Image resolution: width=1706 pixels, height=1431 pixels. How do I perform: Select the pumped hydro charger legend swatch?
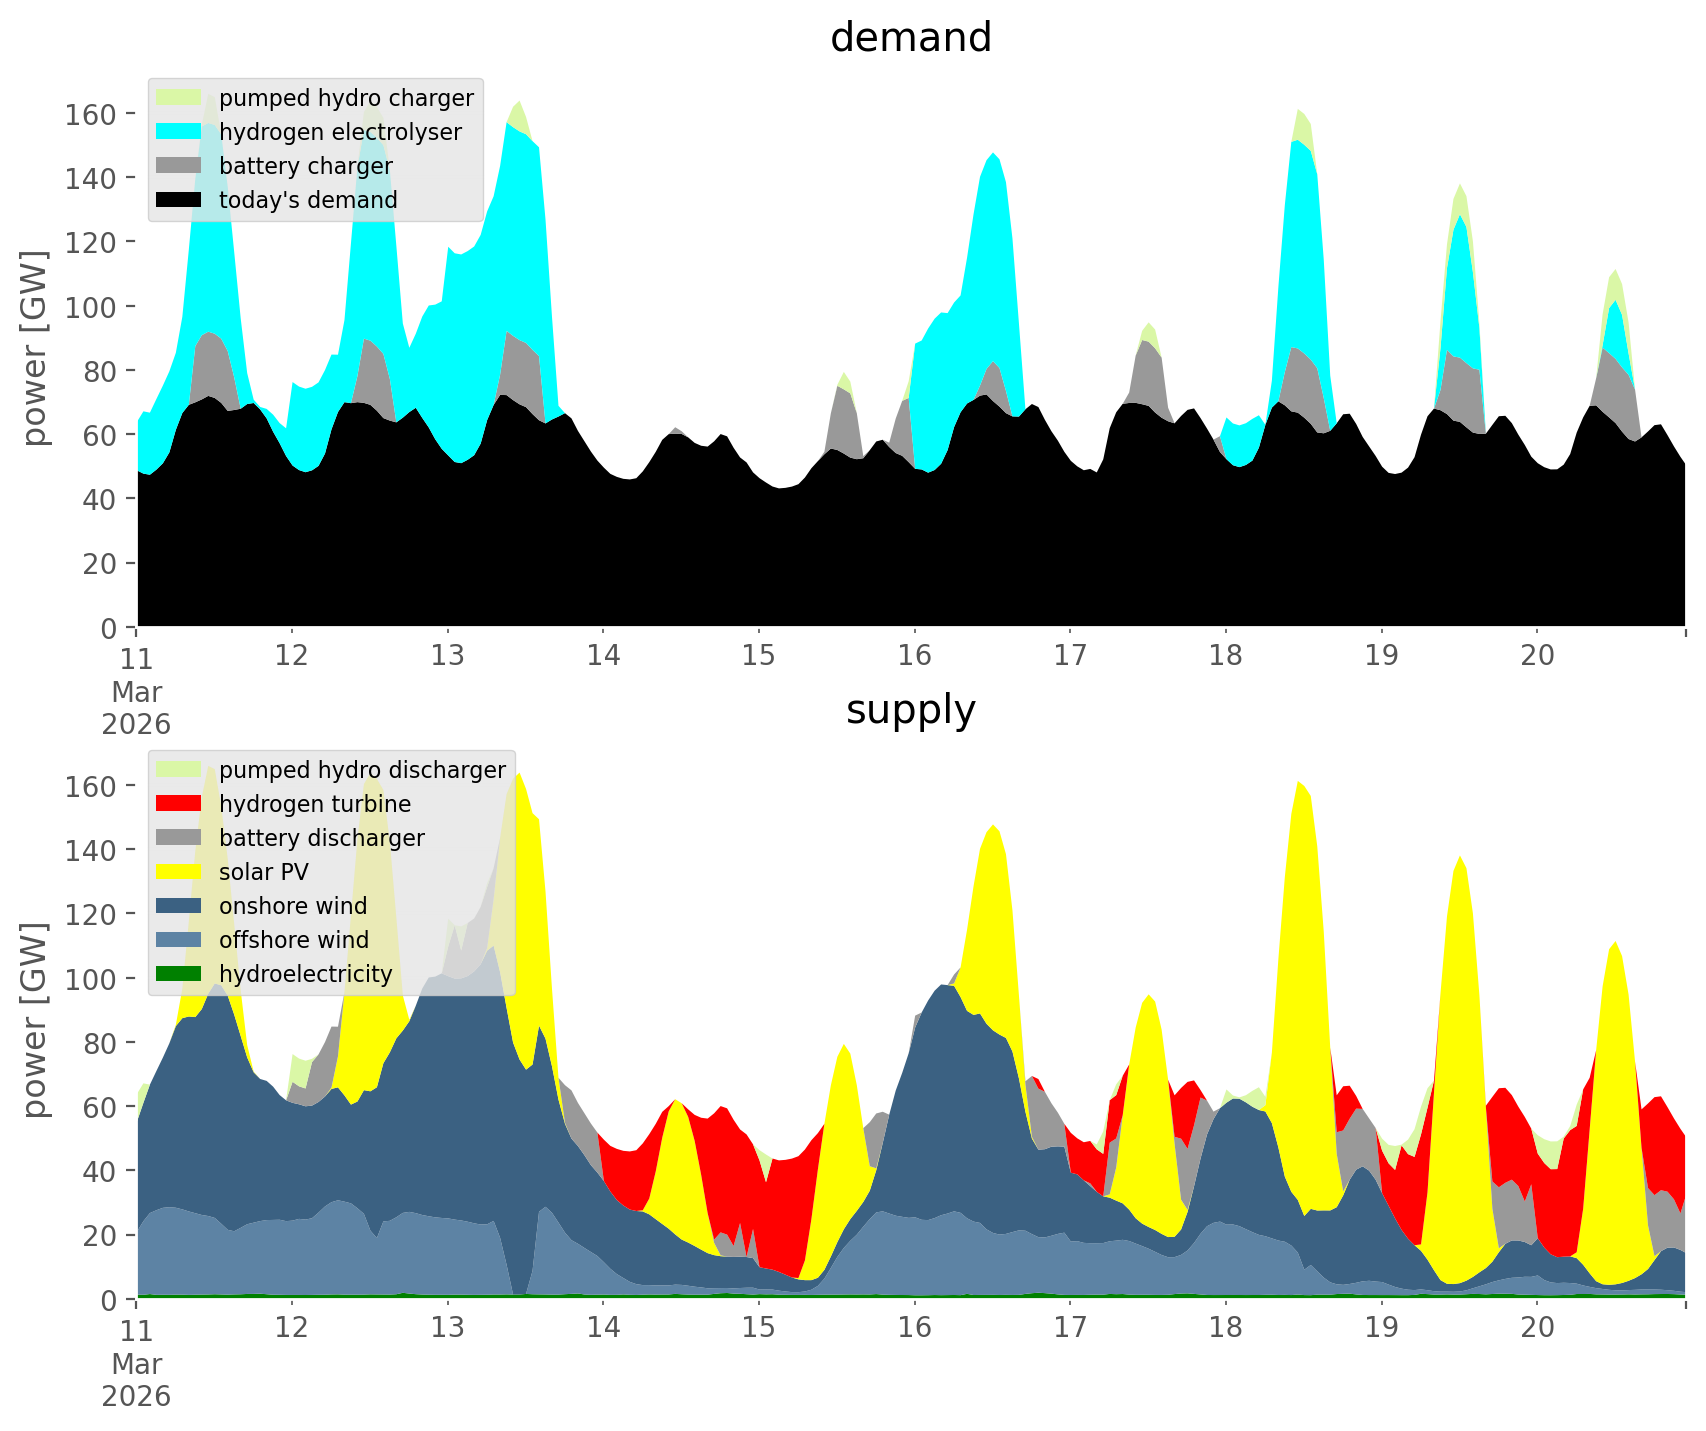click(x=179, y=98)
